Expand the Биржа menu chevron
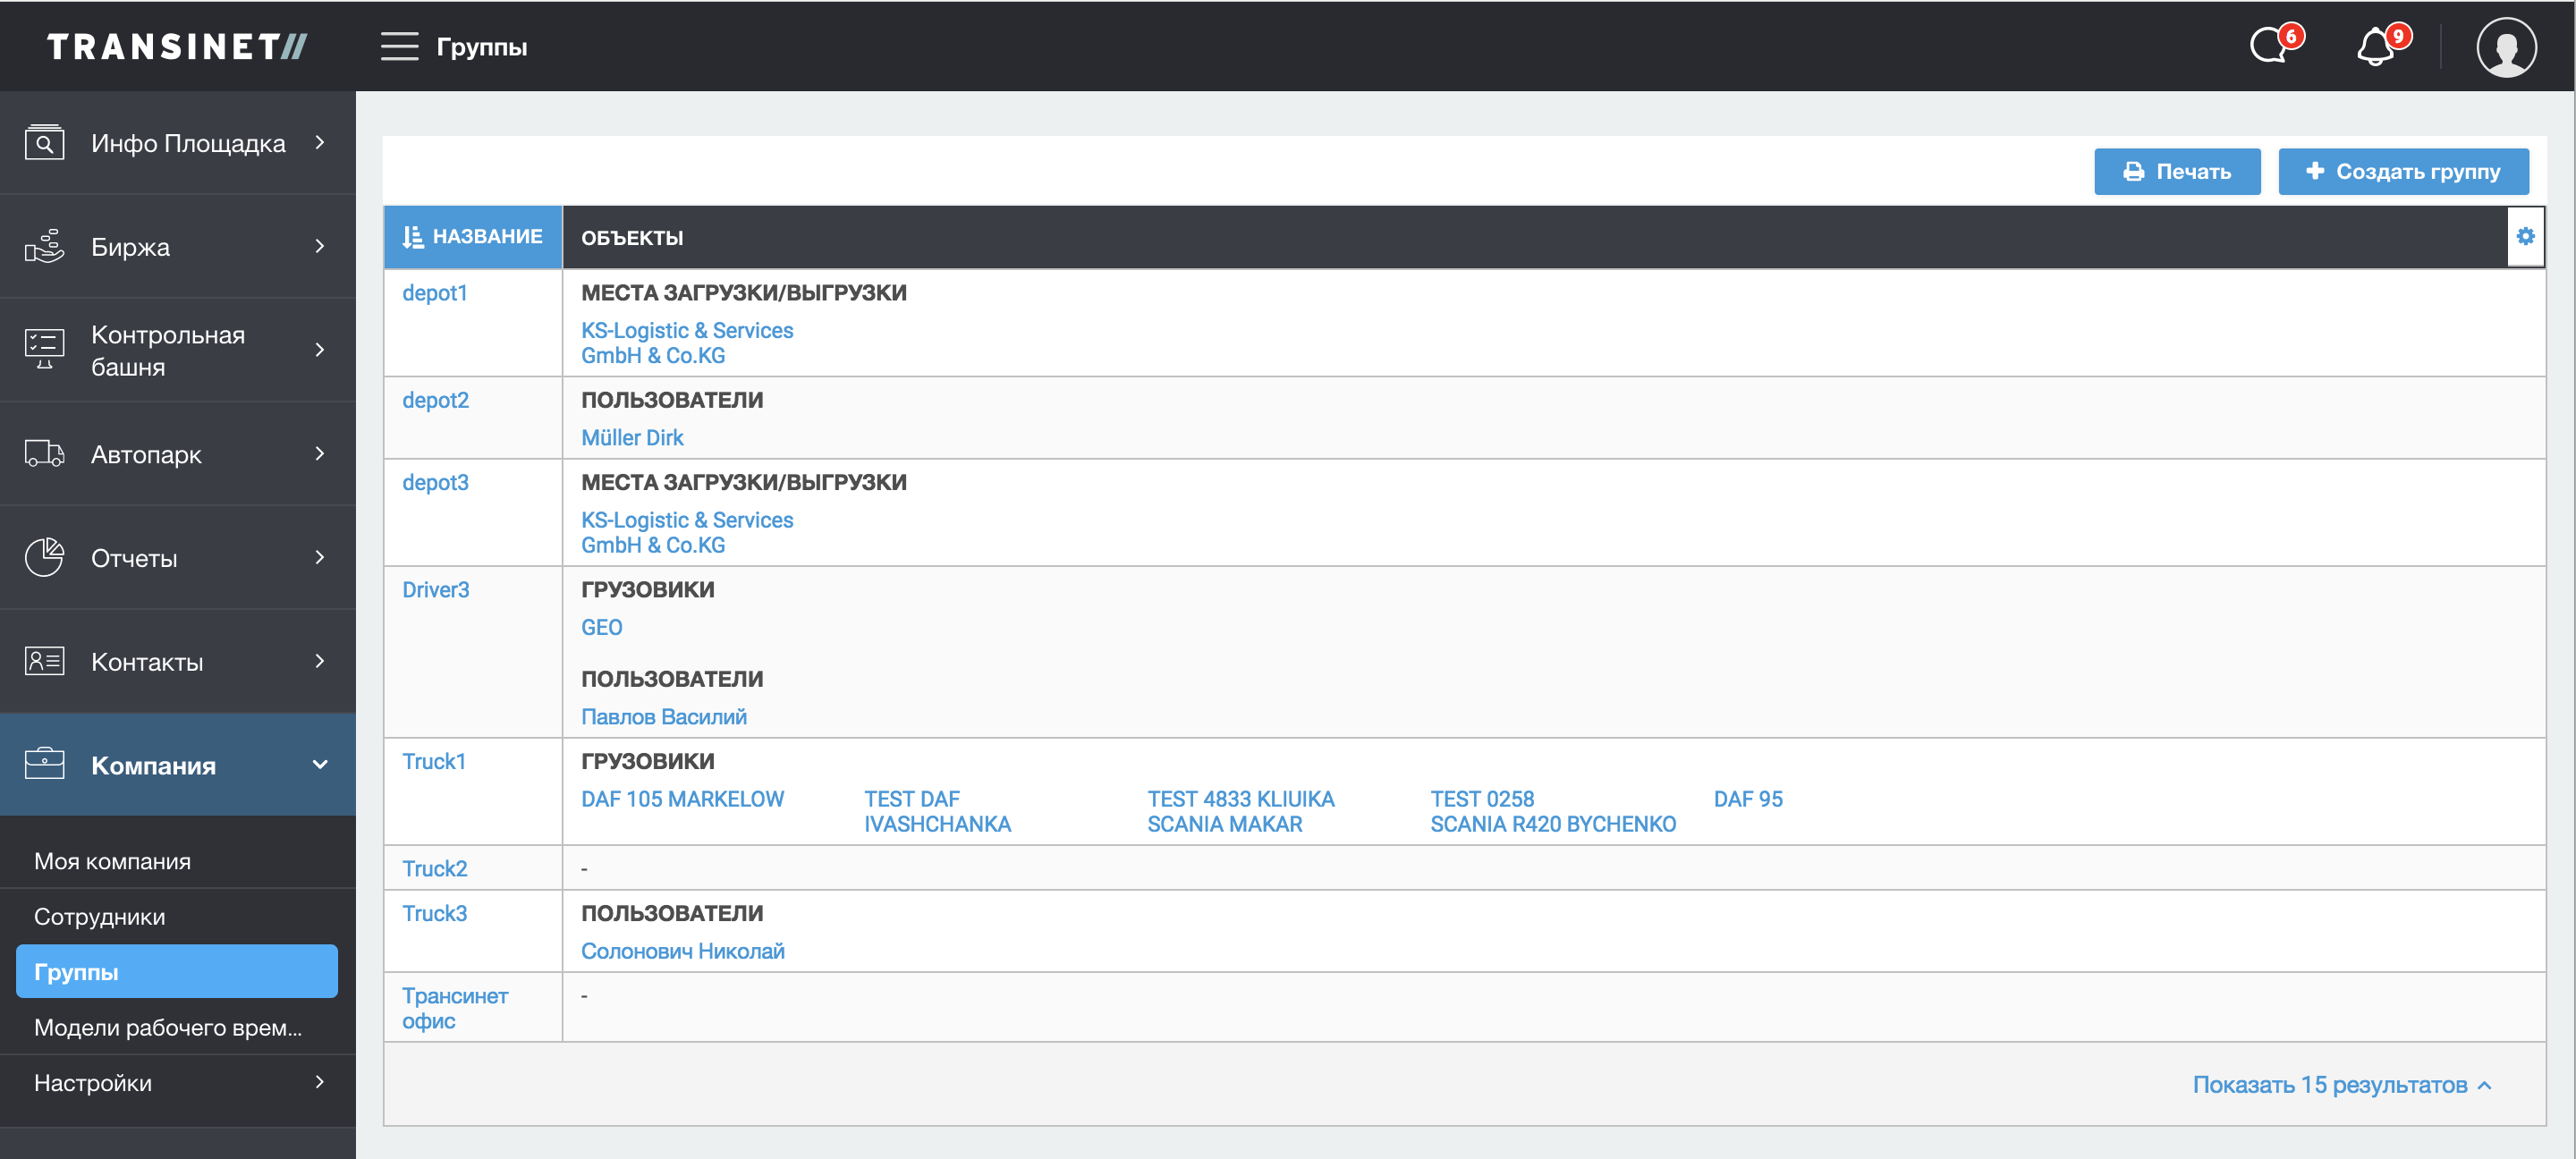The image size is (2576, 1159). click(x=320, y=246)
